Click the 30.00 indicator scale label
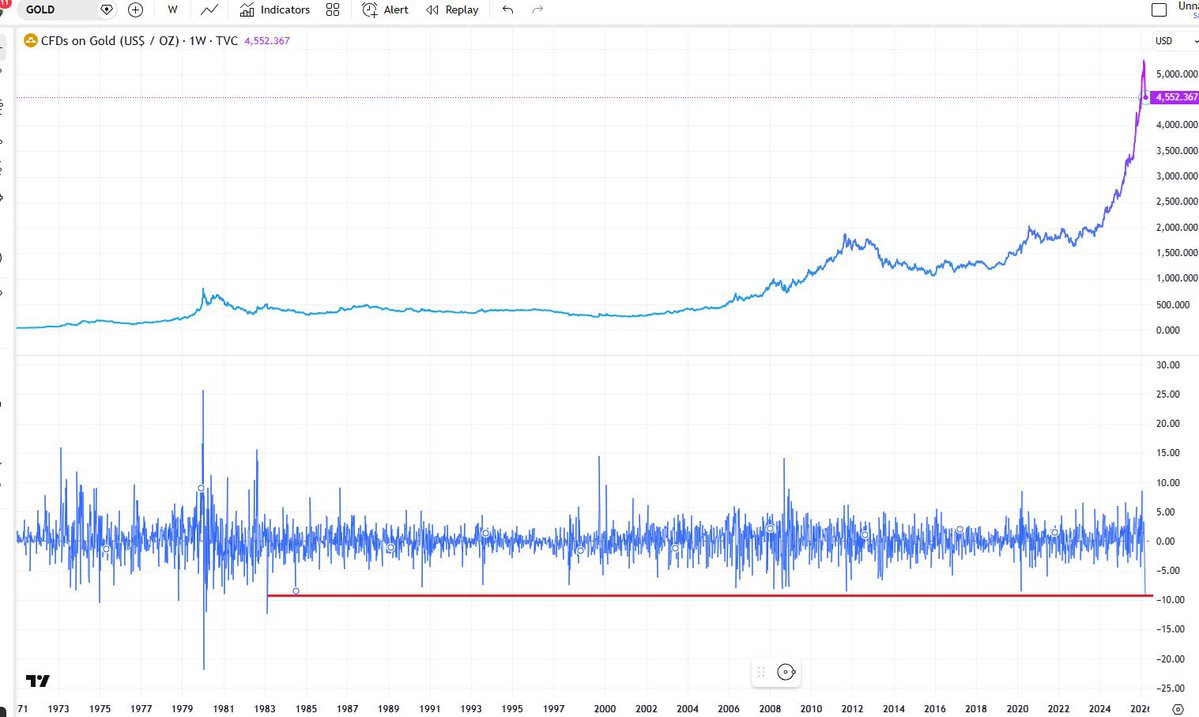The height and width of the screenshot is (717, 1199). (1168, 365)
